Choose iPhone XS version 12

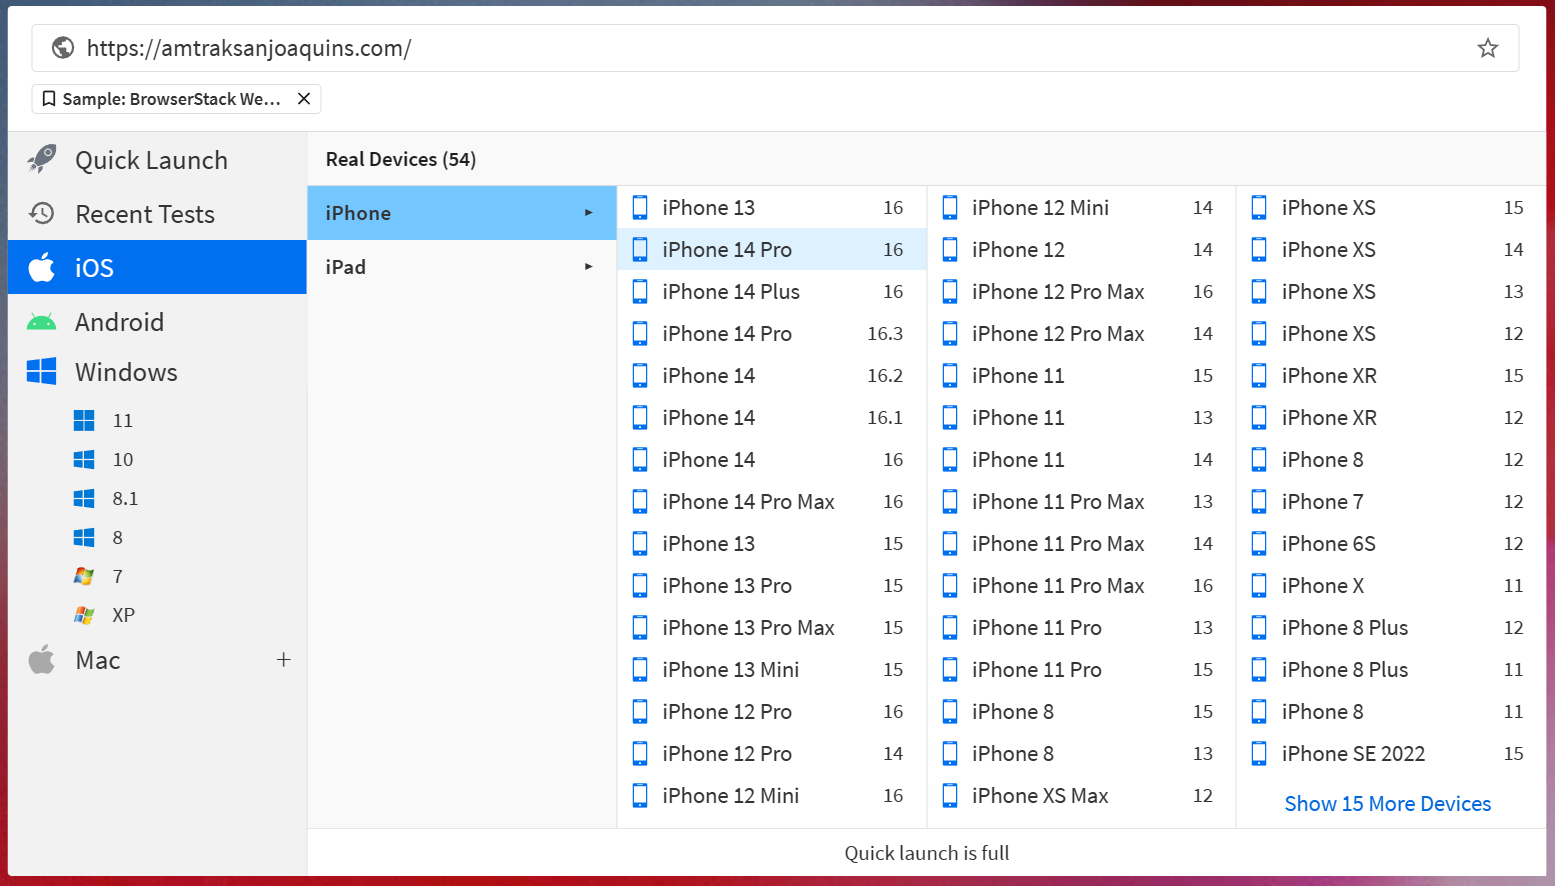pos(1392,334)
